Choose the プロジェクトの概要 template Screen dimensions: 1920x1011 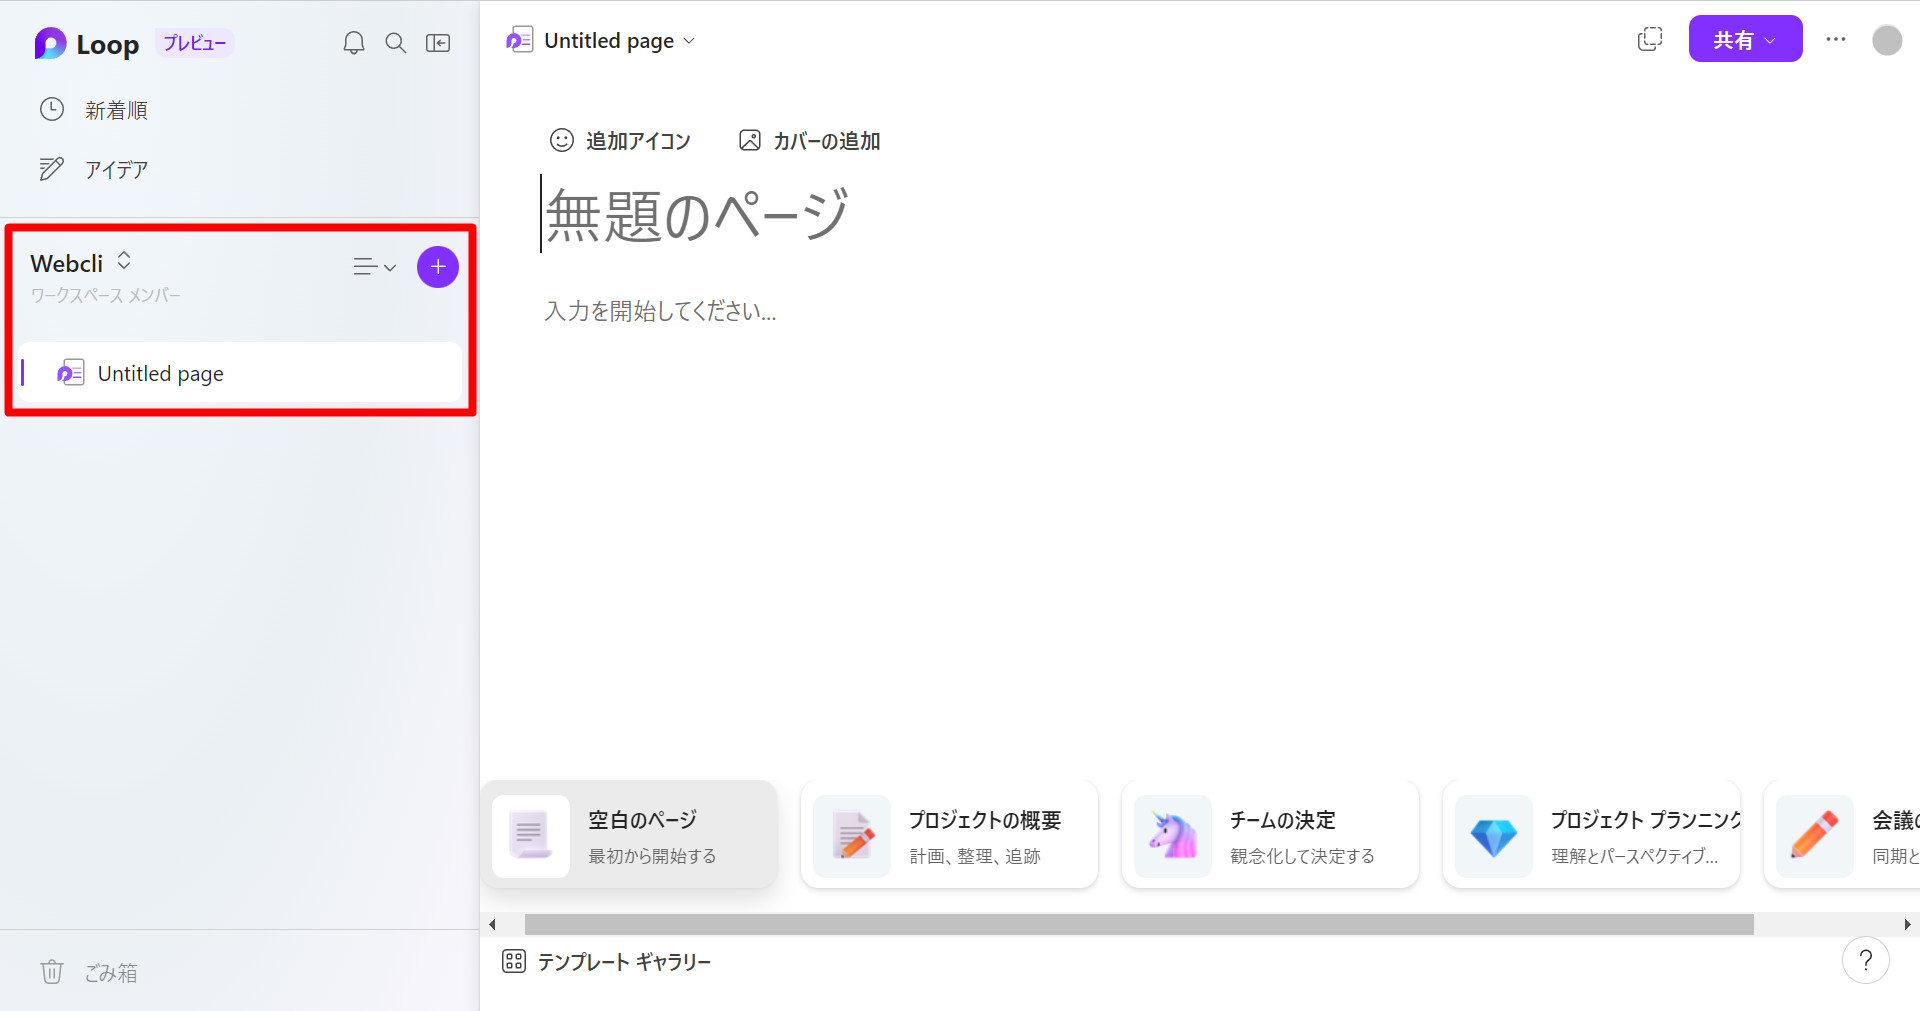click(x=950, y=835)
